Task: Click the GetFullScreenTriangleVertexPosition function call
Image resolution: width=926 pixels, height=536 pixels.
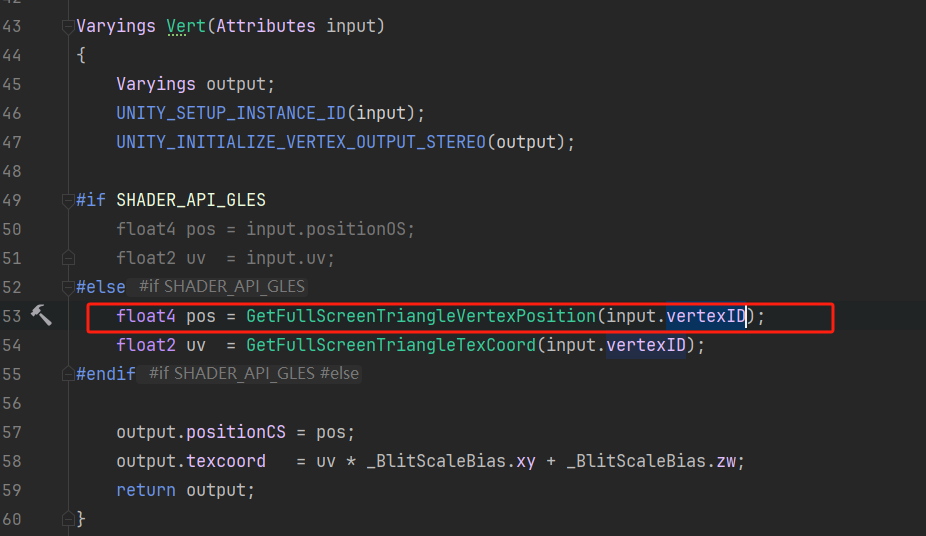Action: pyautogui.click(x=420, y=316)
